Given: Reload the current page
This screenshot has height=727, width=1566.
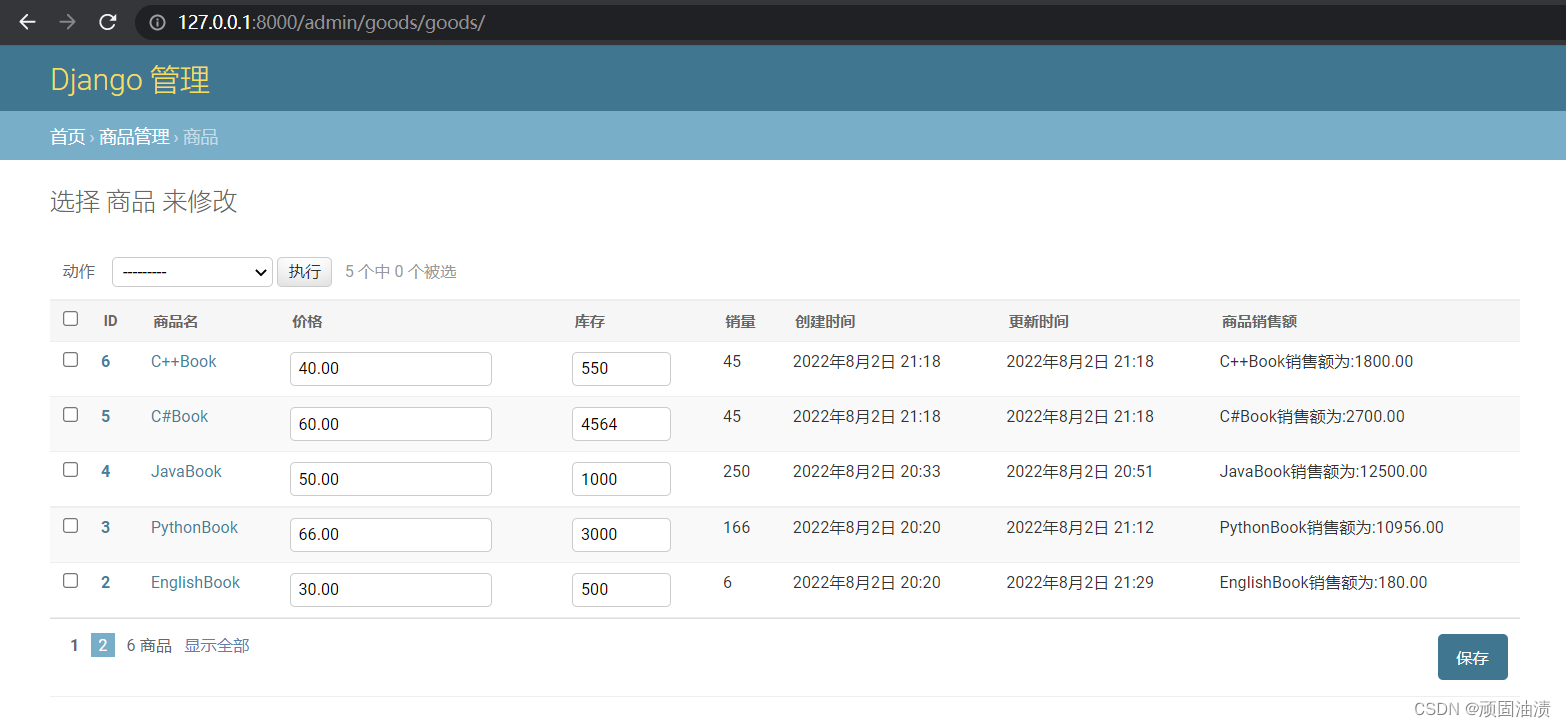Looking at the screenshot, I should [x=107, y=22].
